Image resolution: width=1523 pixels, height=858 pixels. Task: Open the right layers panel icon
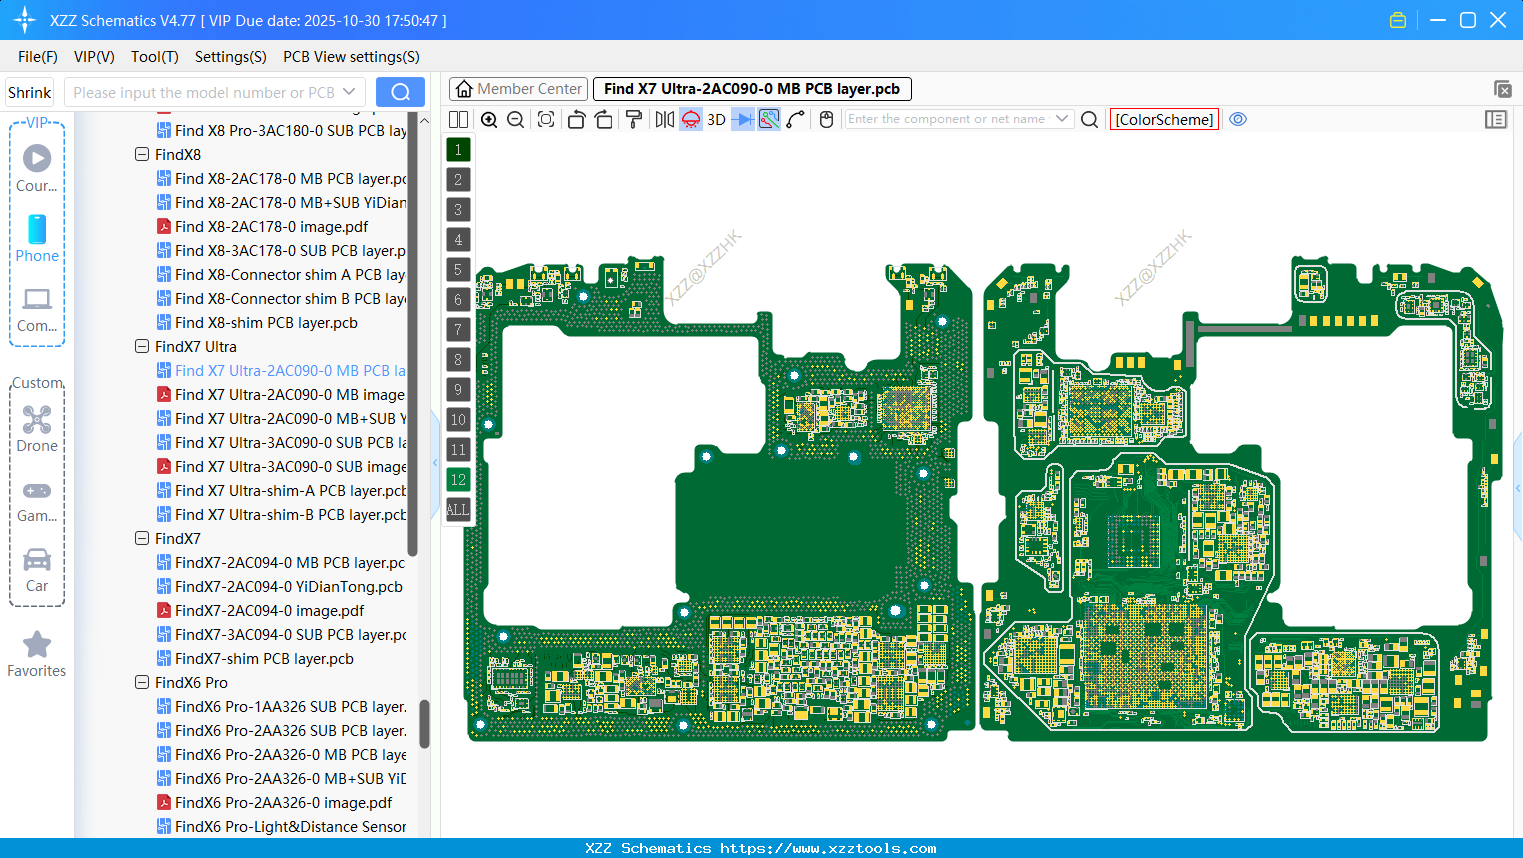tap(1496, 119)
